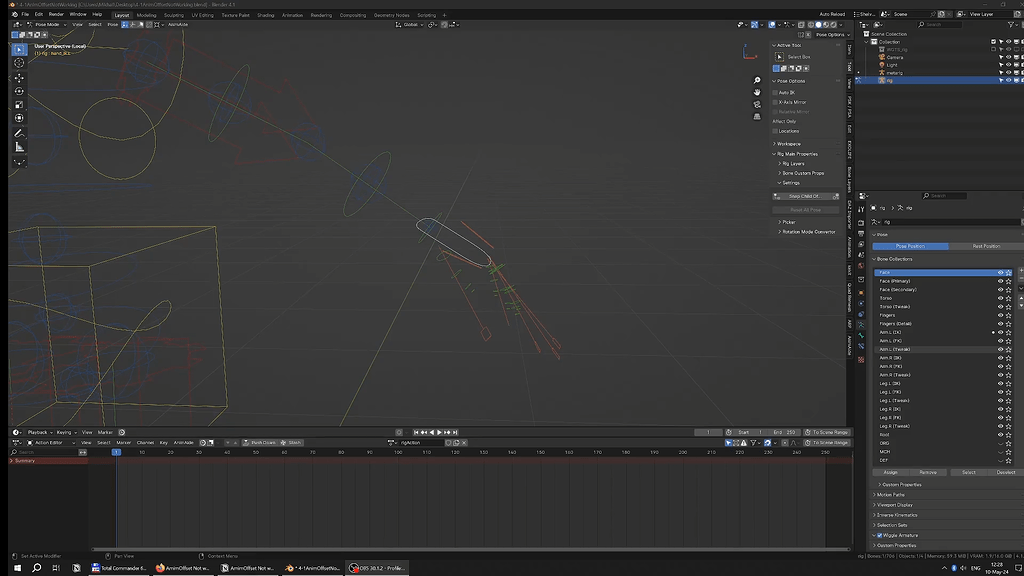The width and height of the screenshot is (1024, 576).
Task: Choose the Scale tool
Action: 19,104
